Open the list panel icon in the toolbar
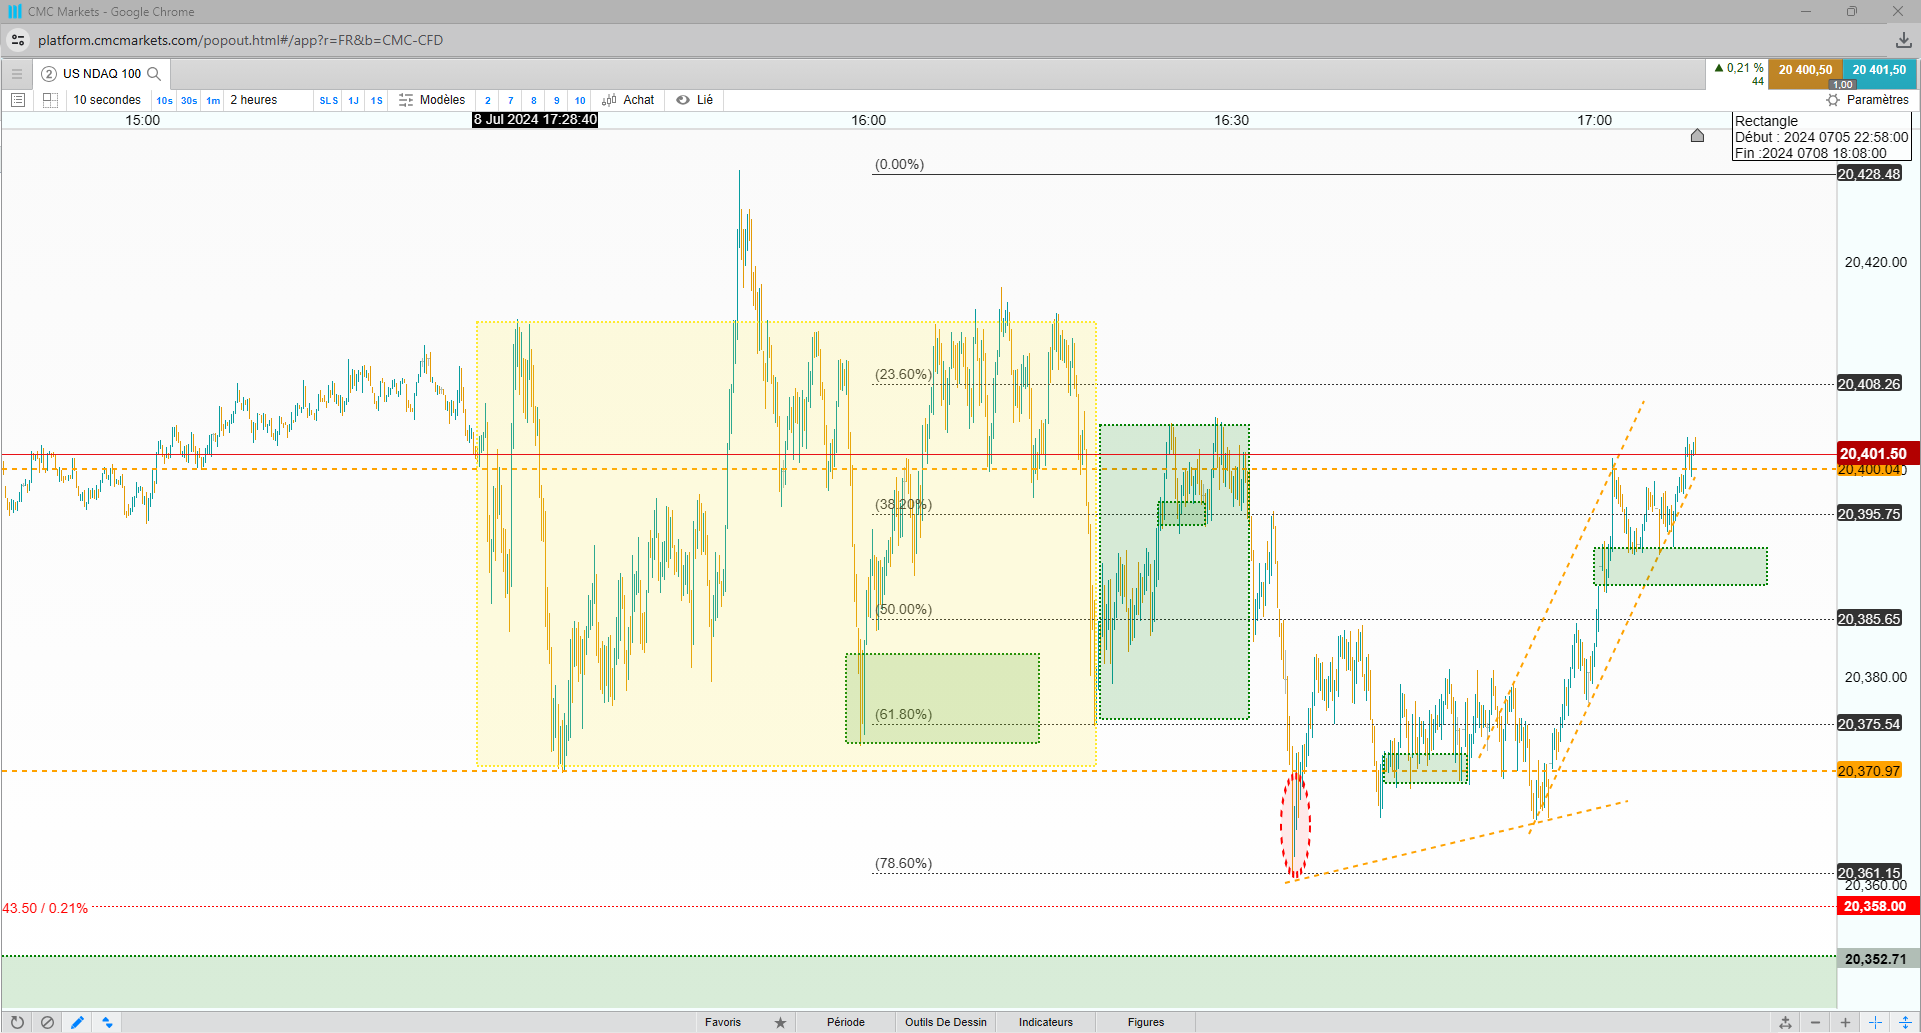The height and width of the screenshot is (1033, 1921). [x=18, y=100]
